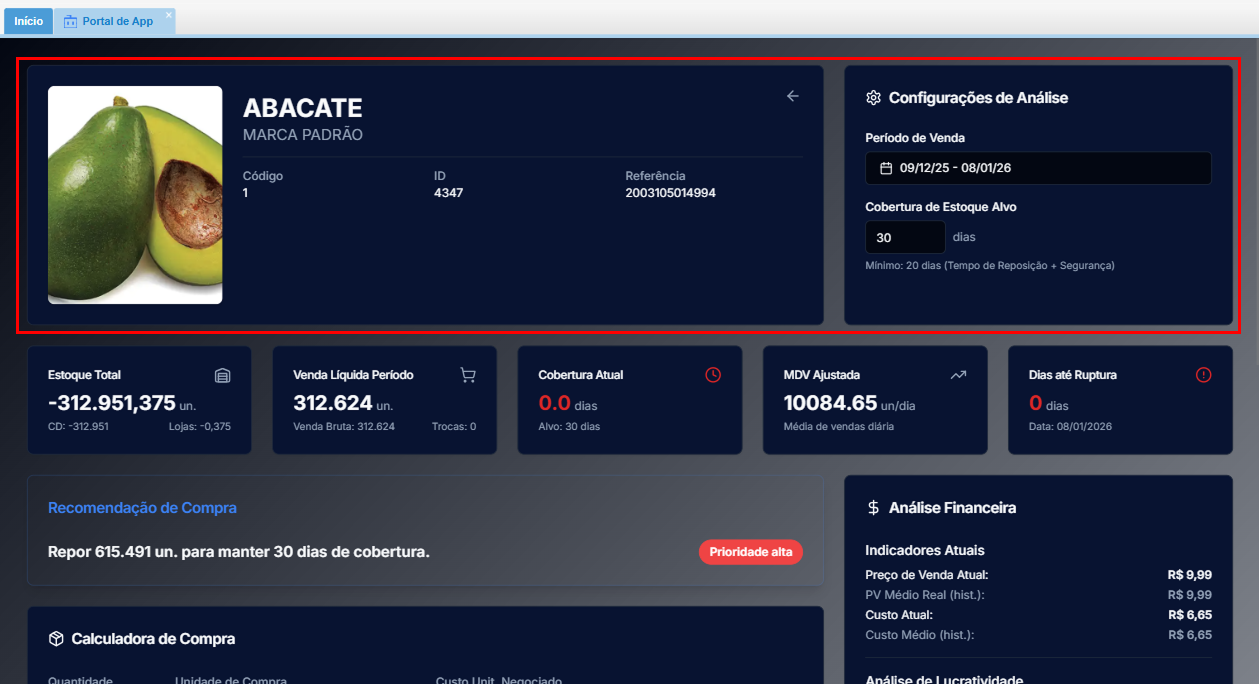
Task: Edit the Cobertura de Estoque Alvo days field
Action: tap(904, 238)
